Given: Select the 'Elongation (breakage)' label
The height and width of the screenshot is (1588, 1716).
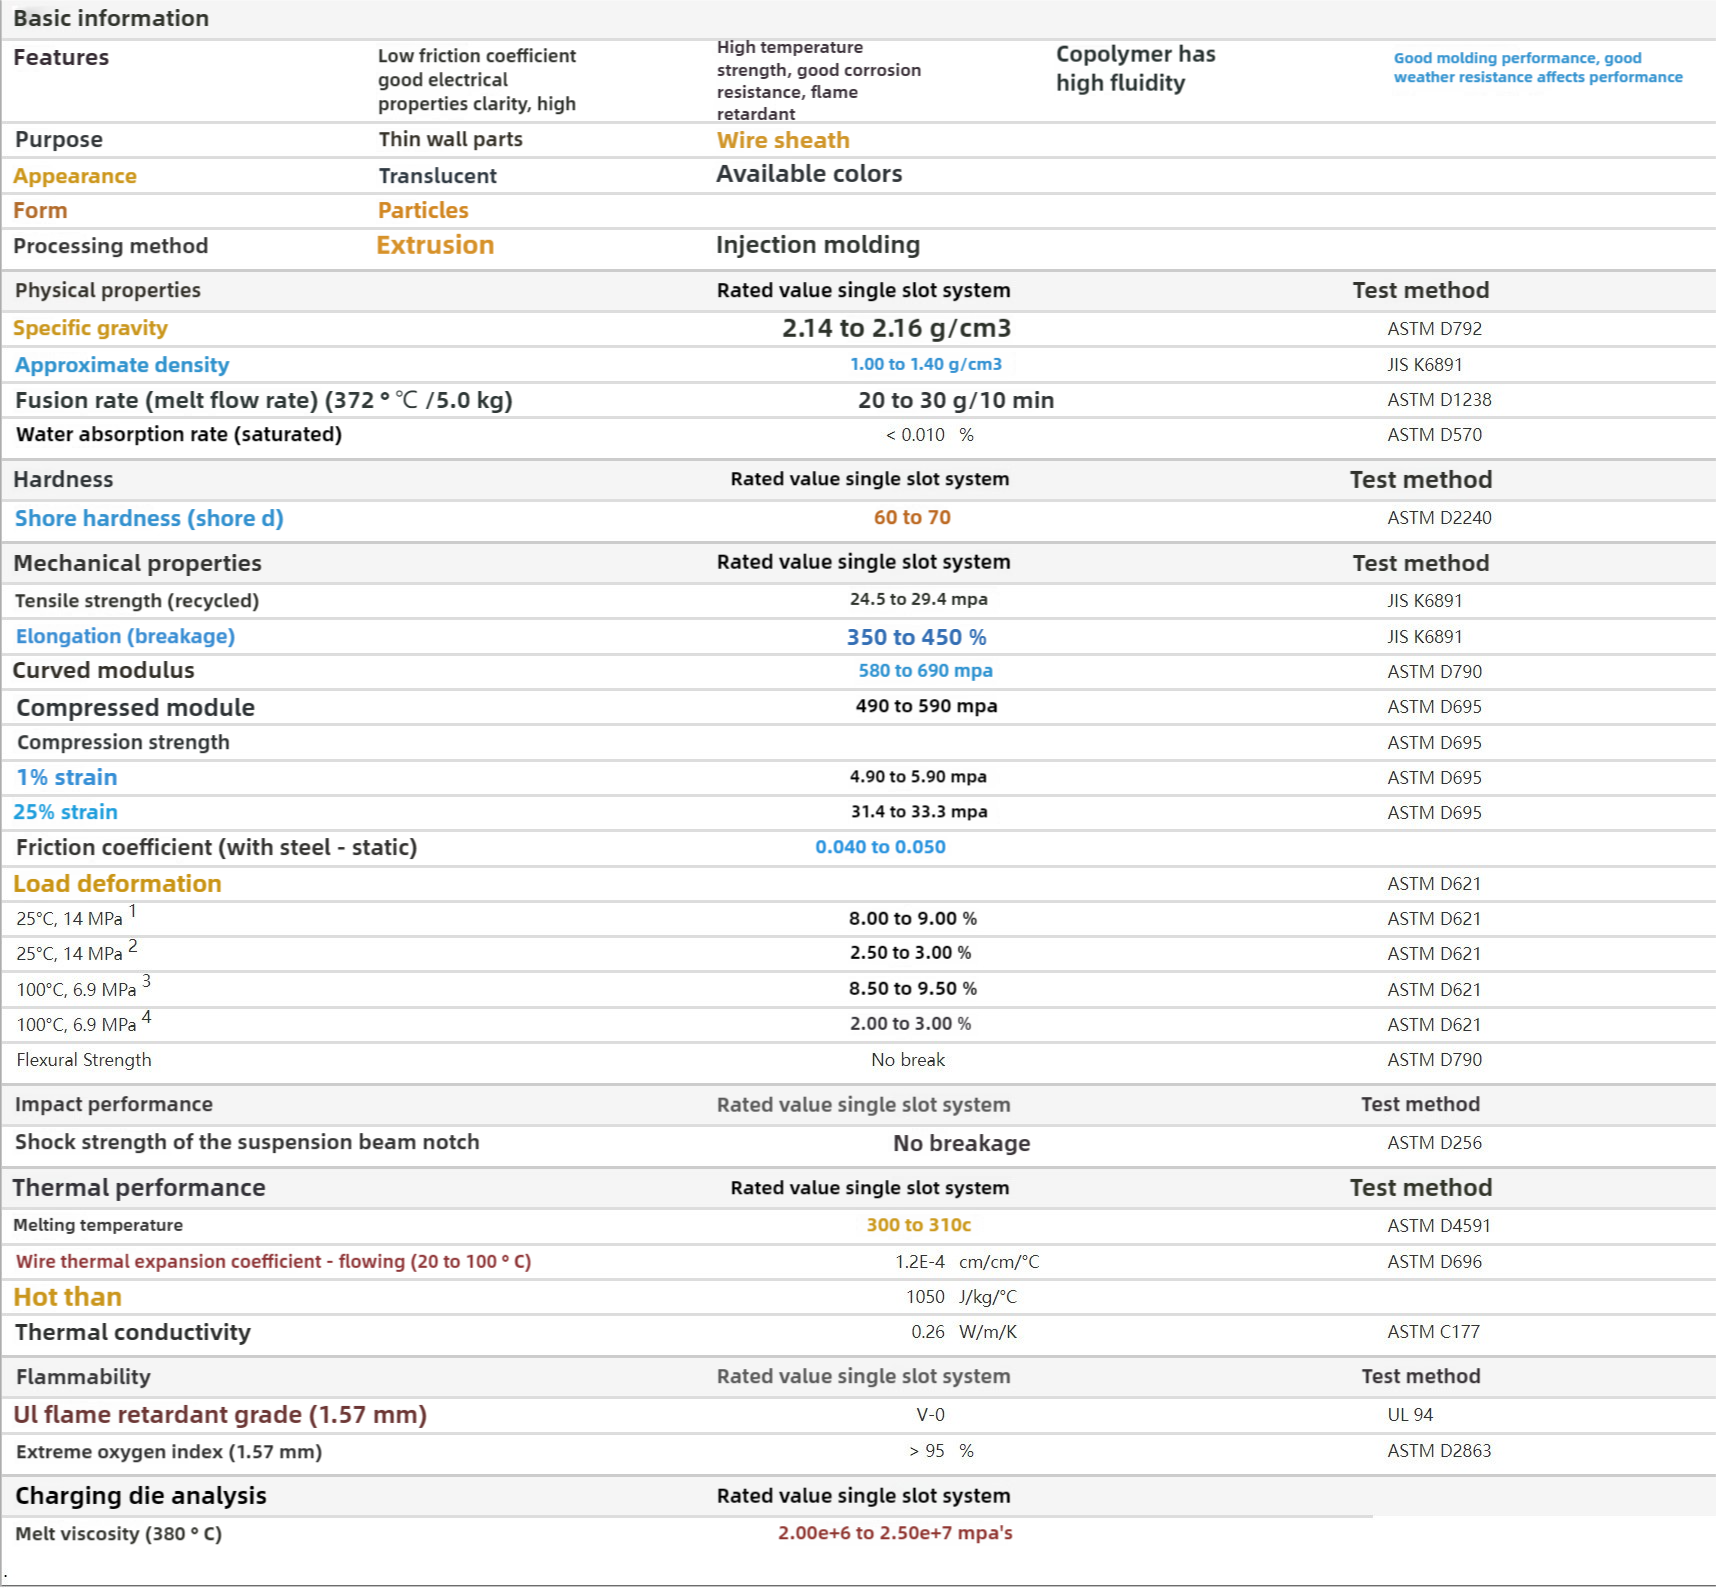Looking at the screenshot, I should tap(125, 636).
